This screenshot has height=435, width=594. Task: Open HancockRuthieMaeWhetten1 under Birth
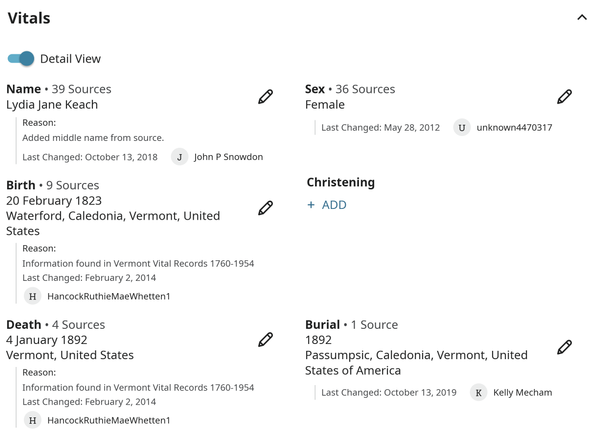click(x=109, y=296)
